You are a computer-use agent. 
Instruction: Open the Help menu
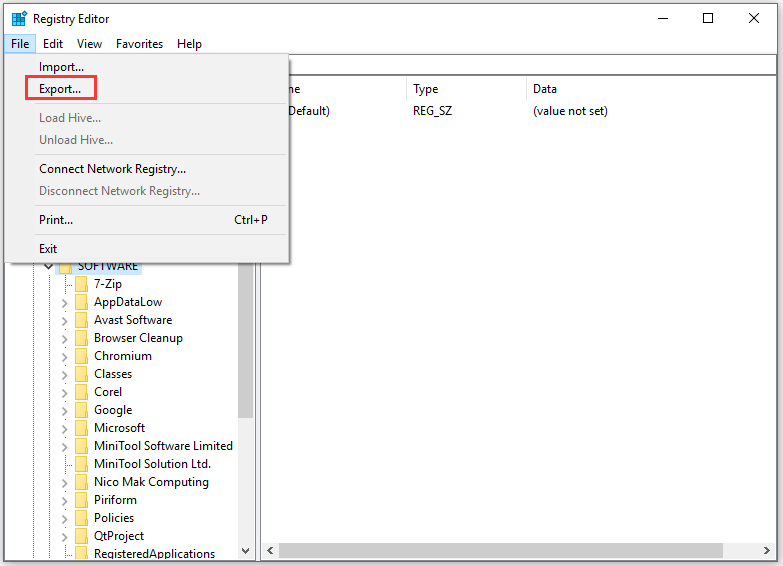point(189,44)
